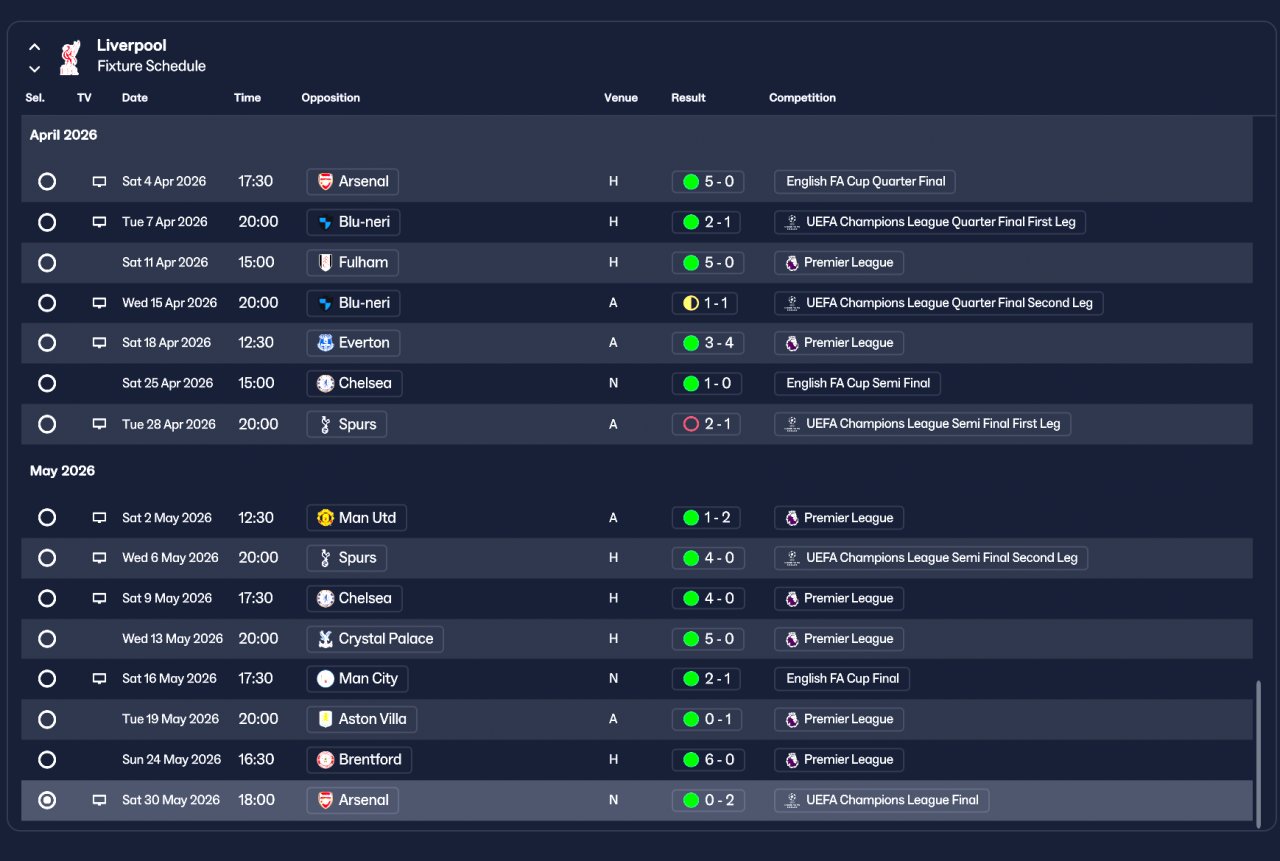Click TV icon for Sat 16 May Man City match
The height and width of the screenshot is (861, 1280).
pyautogui.click(x=99, y=679)
